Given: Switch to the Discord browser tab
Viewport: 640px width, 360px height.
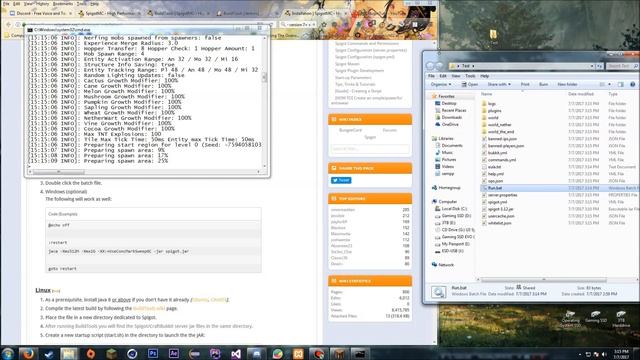Looking at the screenshot, I should coord(40,13).
